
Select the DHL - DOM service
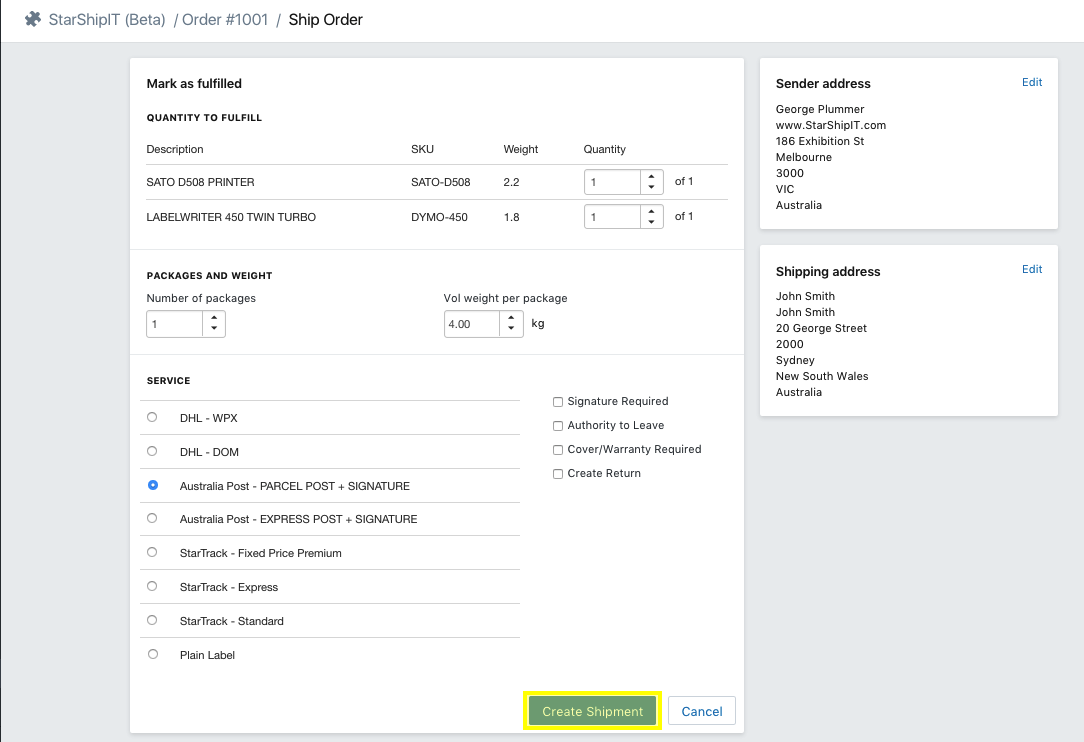click(152, 451)
